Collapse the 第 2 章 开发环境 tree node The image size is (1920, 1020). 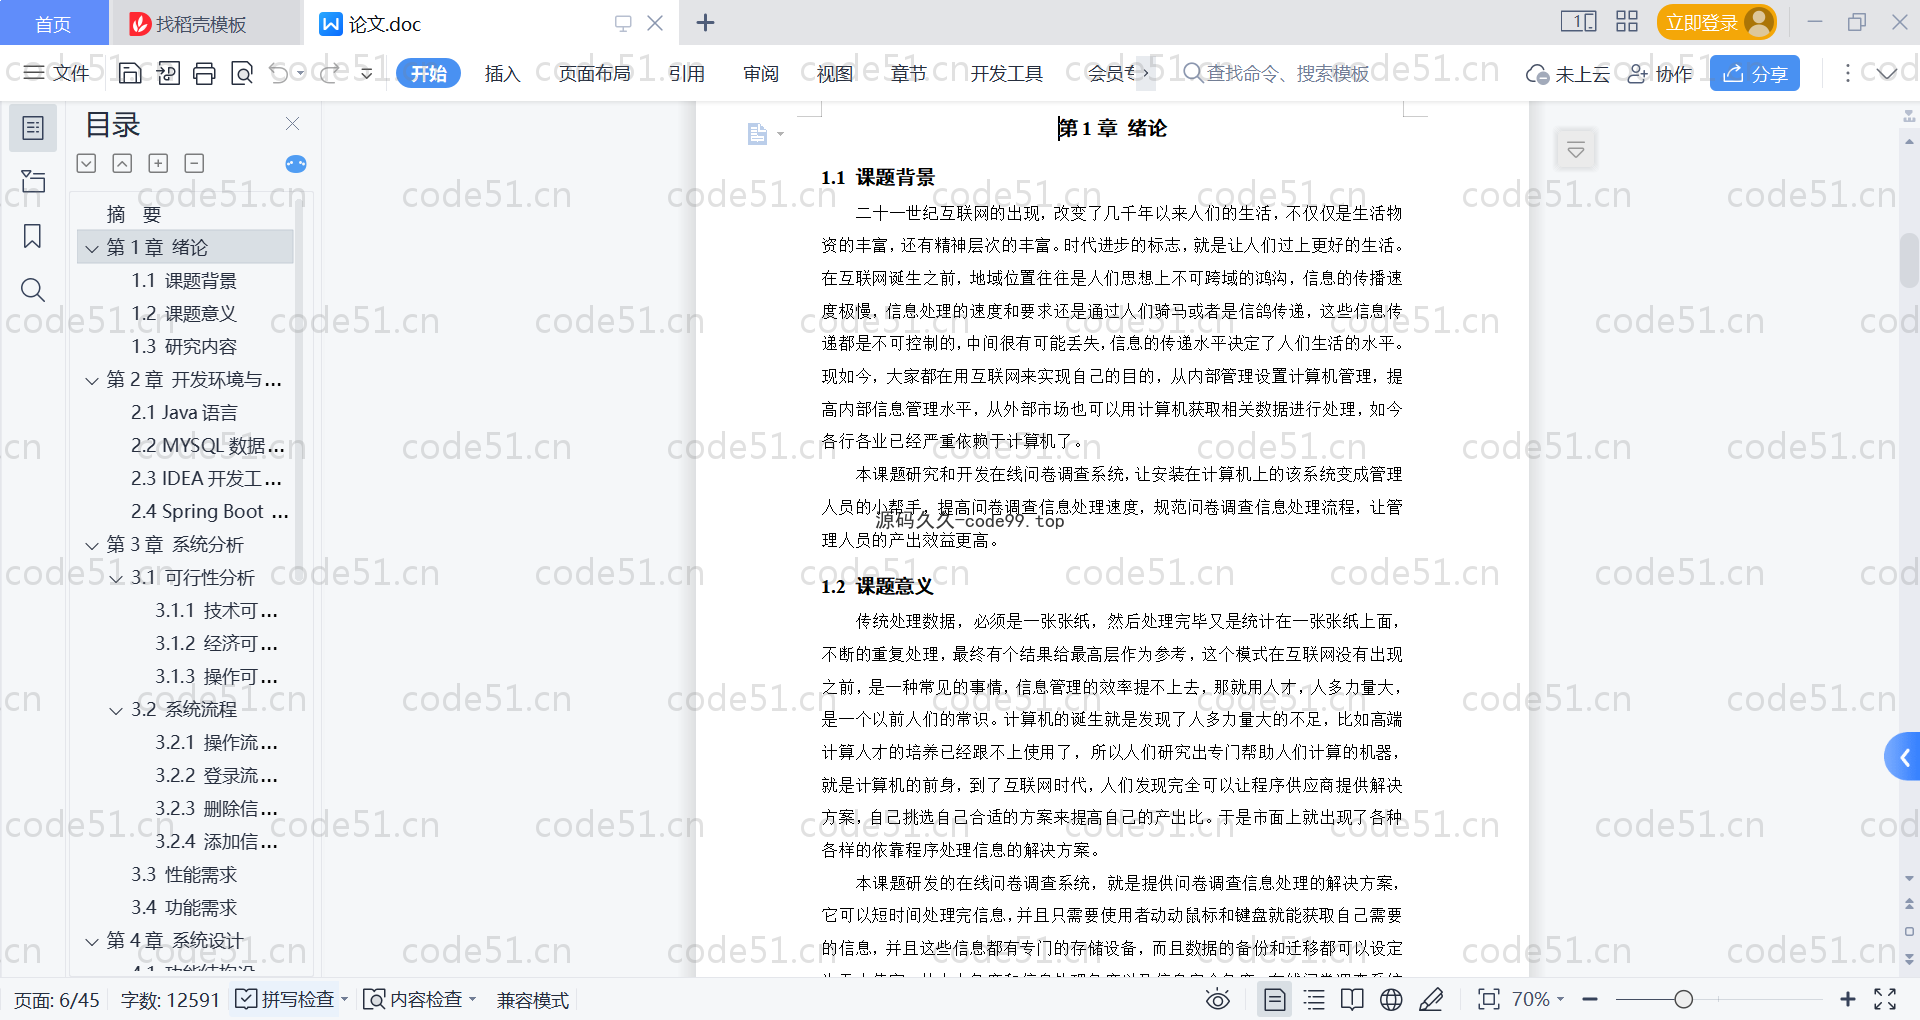pyautogui.click(x=92, y=380)
